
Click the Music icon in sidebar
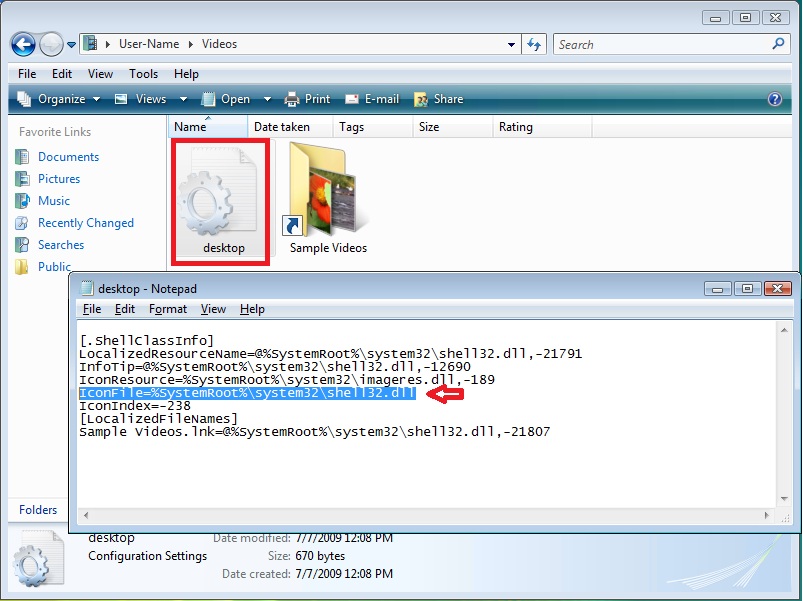22,201
